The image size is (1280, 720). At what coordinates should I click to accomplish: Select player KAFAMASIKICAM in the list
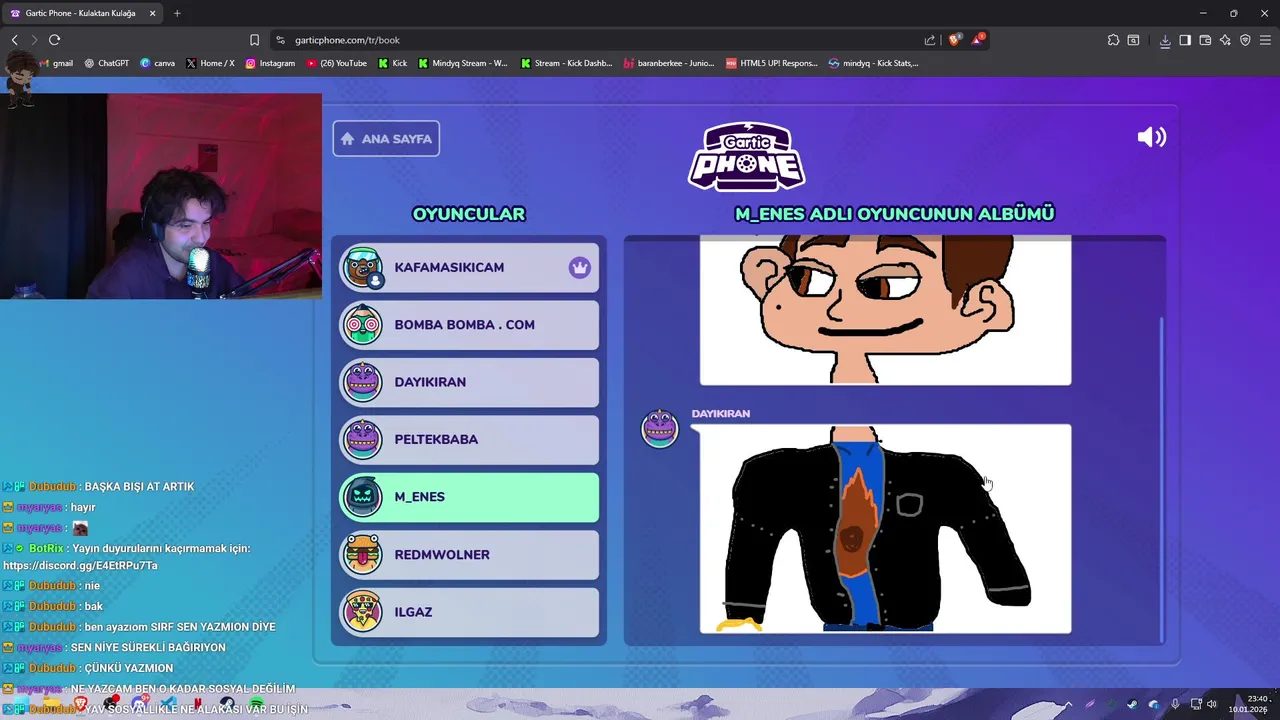pos(469,267)
